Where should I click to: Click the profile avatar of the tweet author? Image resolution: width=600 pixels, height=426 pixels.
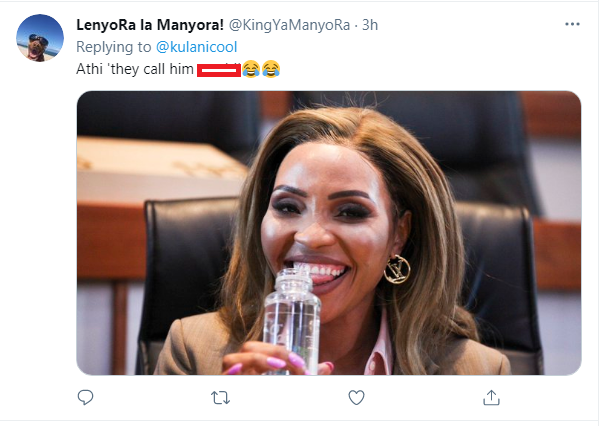41,39
